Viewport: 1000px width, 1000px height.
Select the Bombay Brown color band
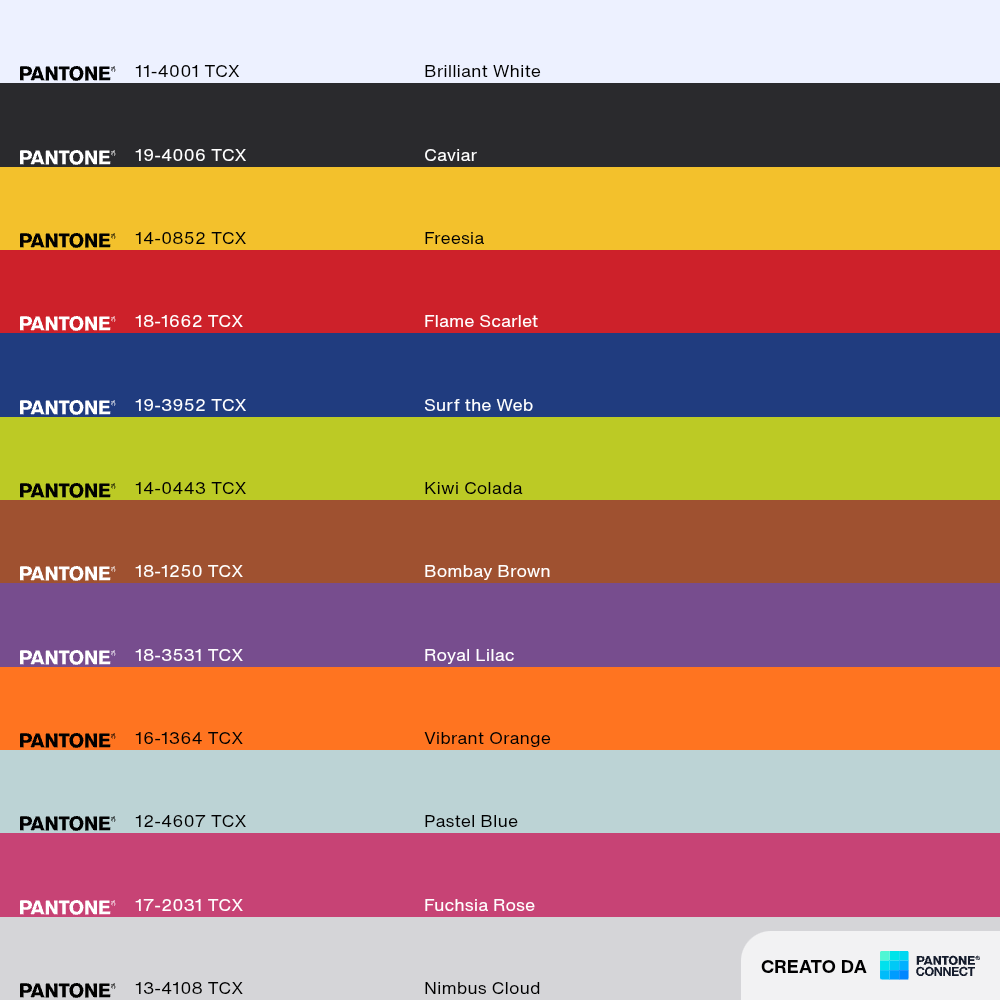[x=500, y=541]
